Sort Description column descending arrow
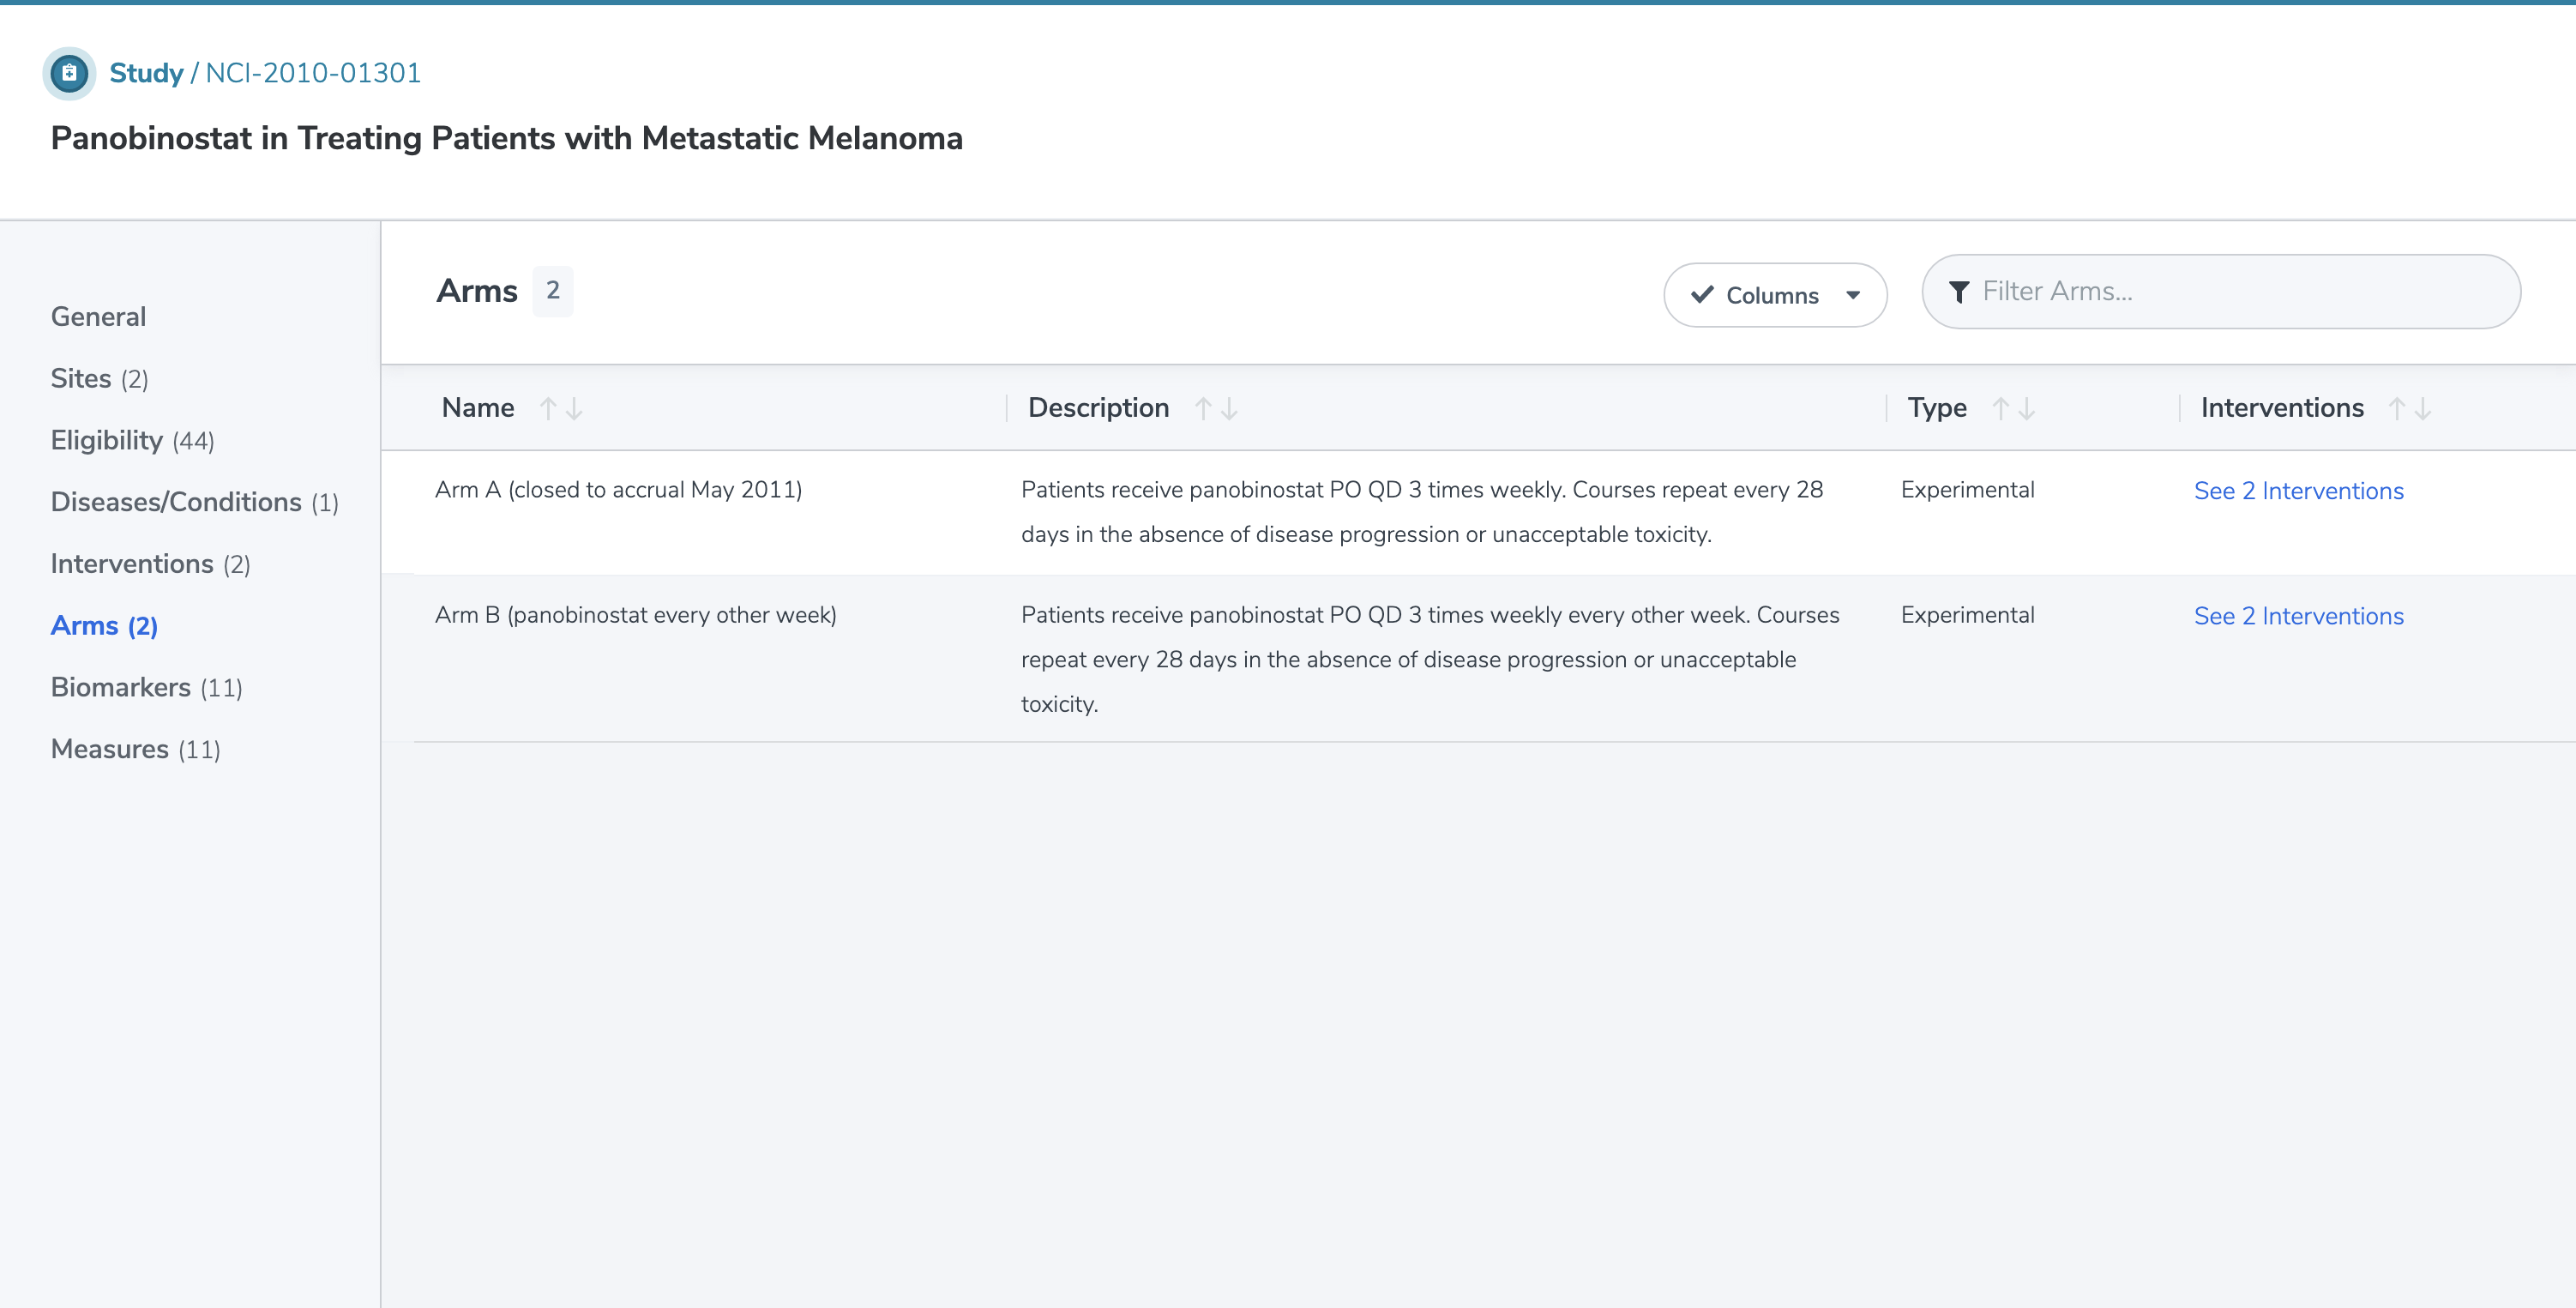This screenshot has height=1308, width=2576. (1229, 408)
